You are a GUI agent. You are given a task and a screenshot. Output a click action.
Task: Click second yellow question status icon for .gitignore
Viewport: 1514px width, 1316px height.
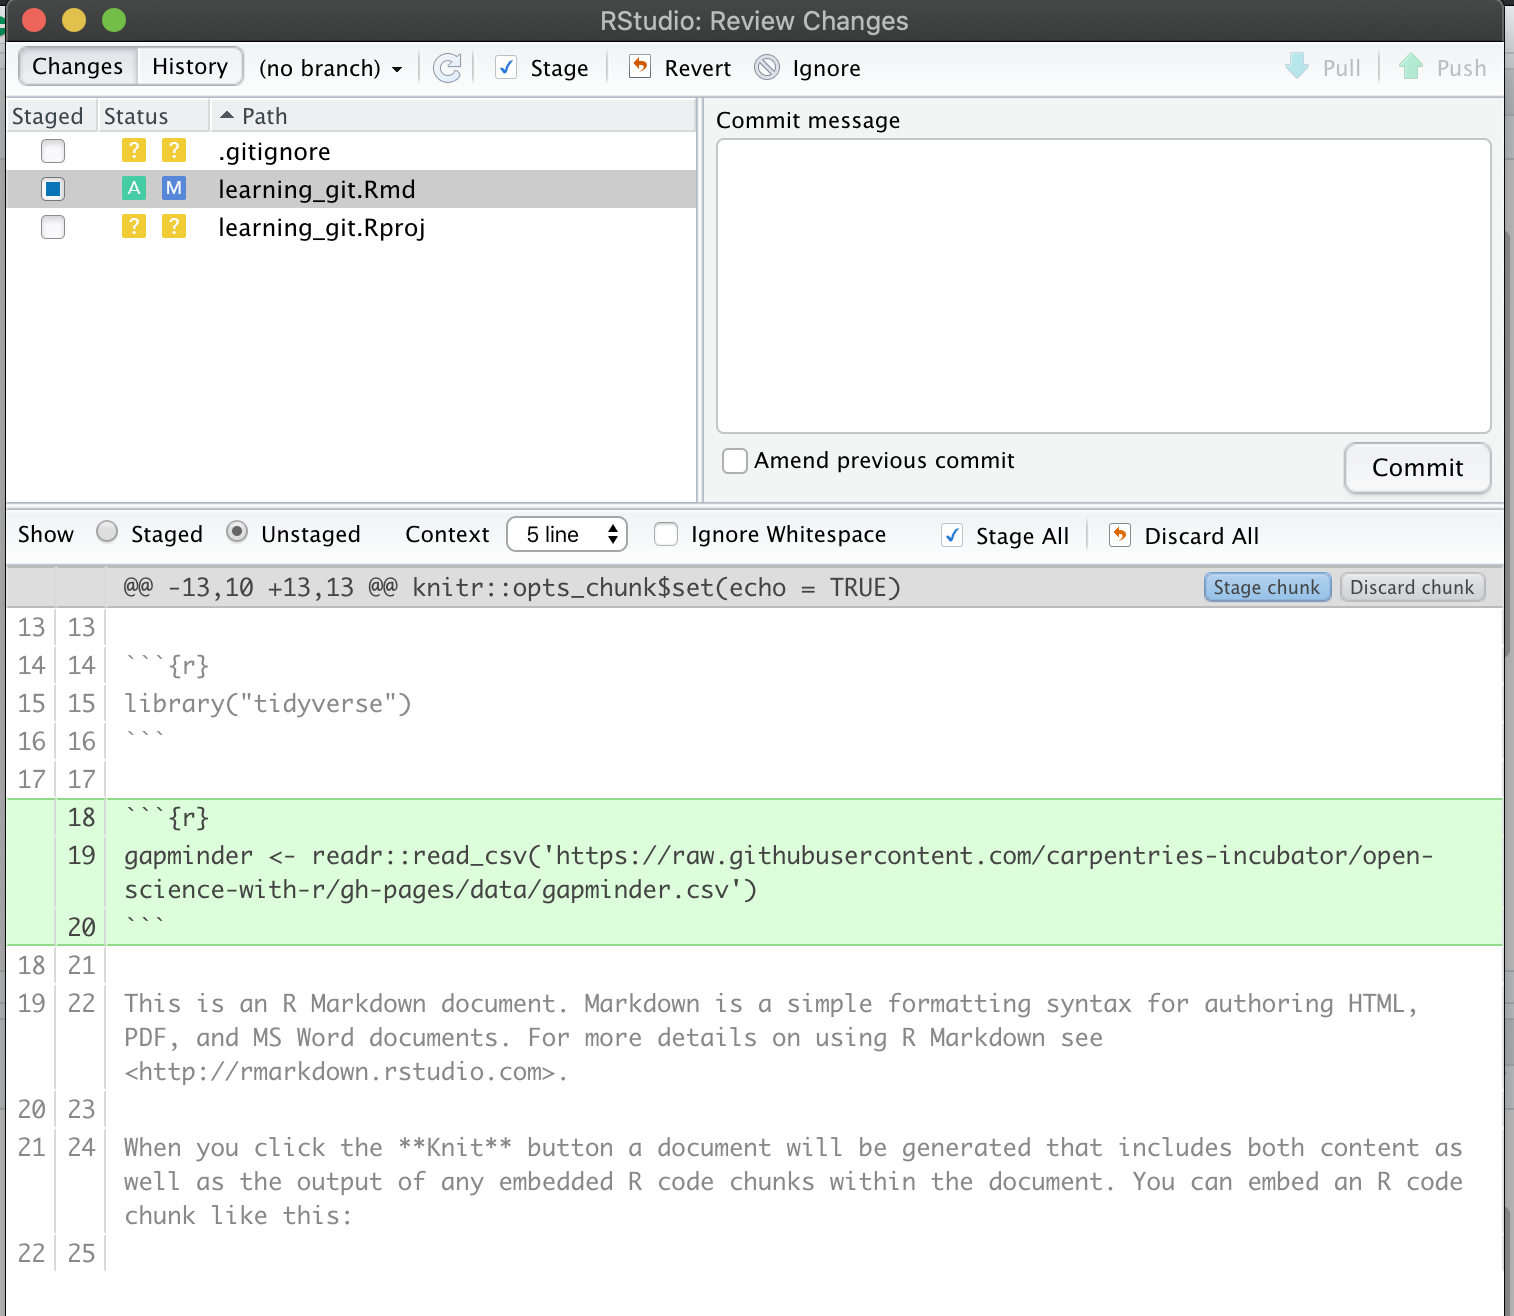[174, 150]
